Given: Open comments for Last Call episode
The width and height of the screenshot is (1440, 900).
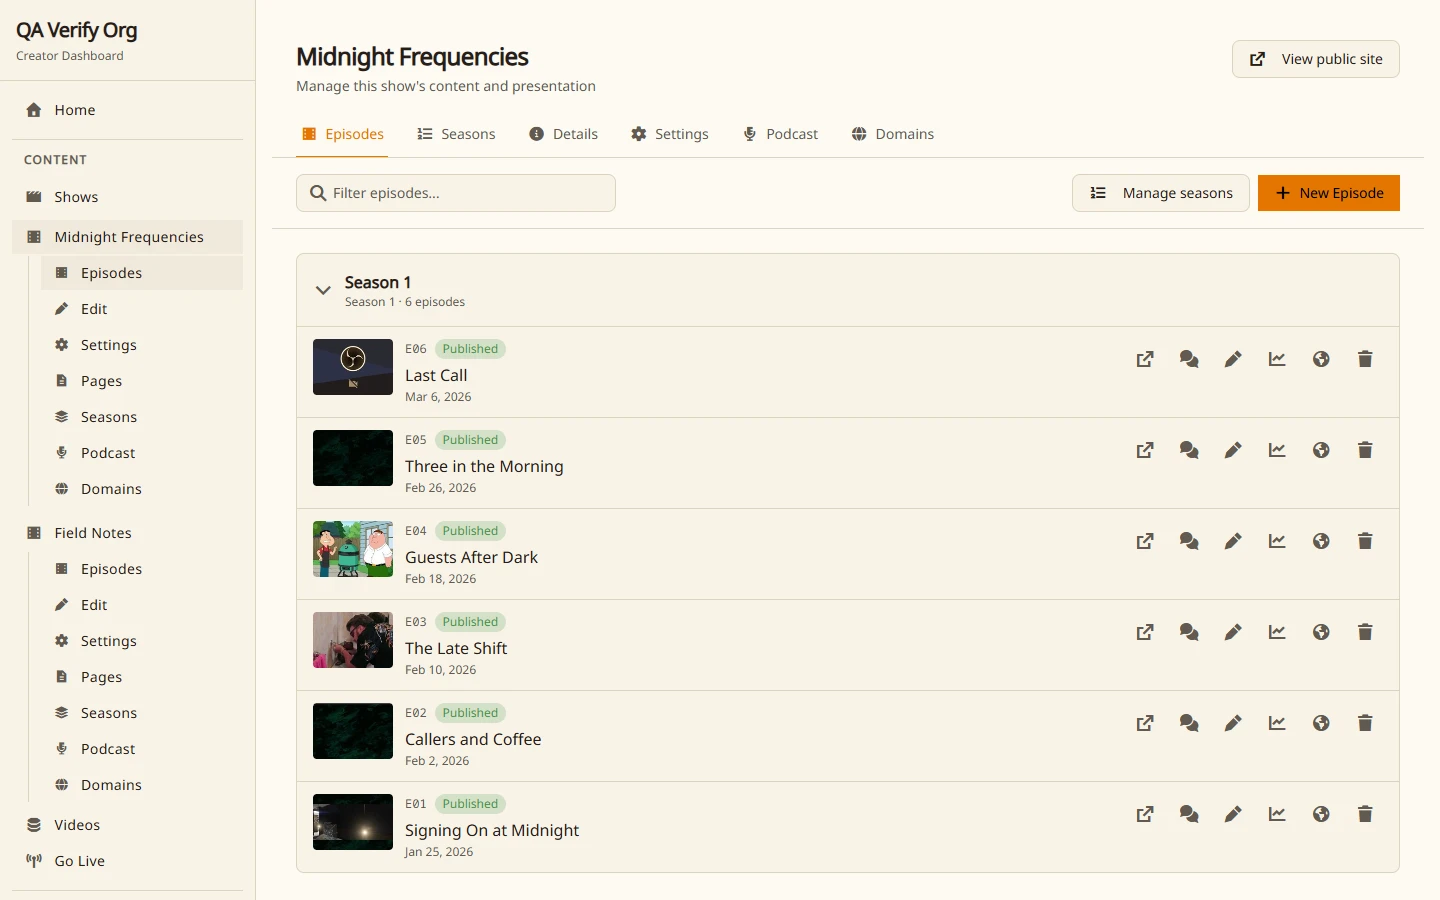Looking at the screenshot, I should (x=1189, y=359).
